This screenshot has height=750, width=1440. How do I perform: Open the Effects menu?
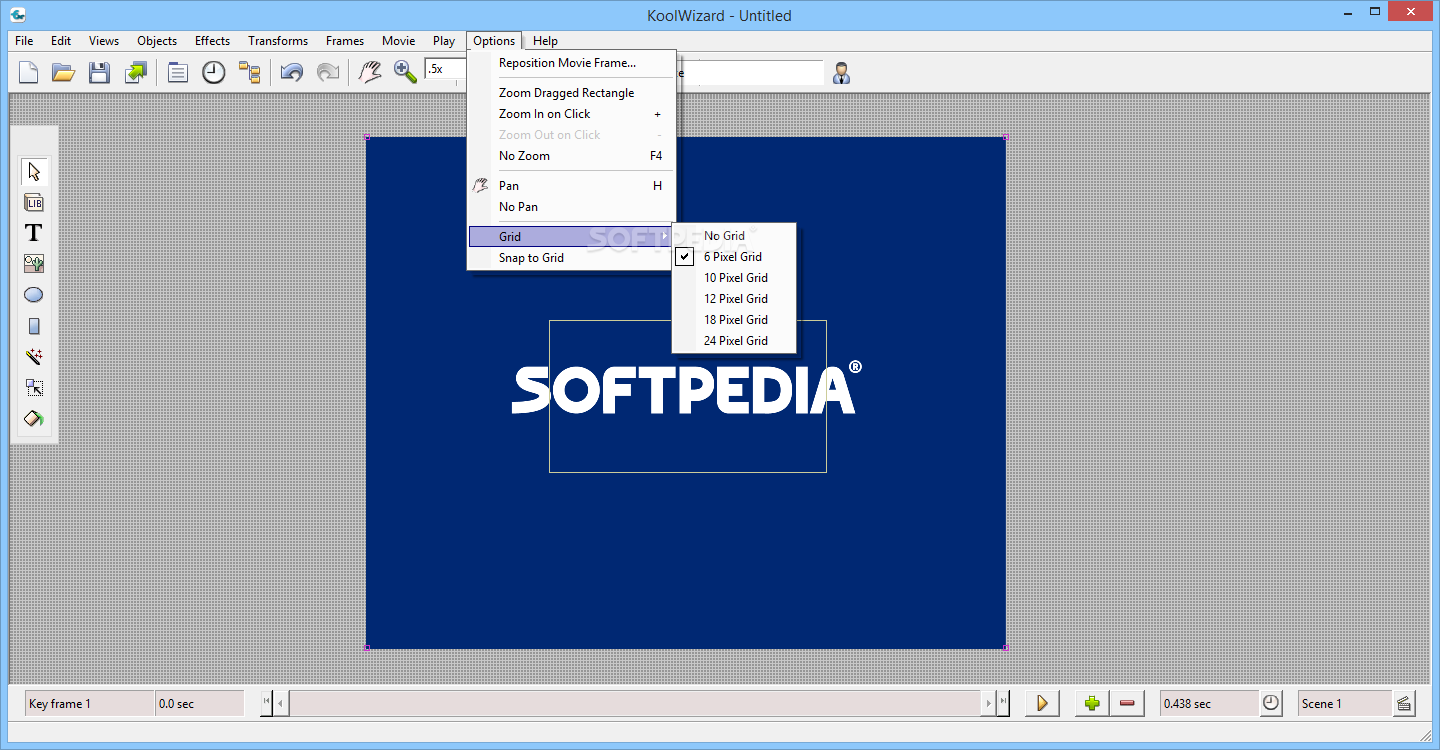tap(212, 41)
